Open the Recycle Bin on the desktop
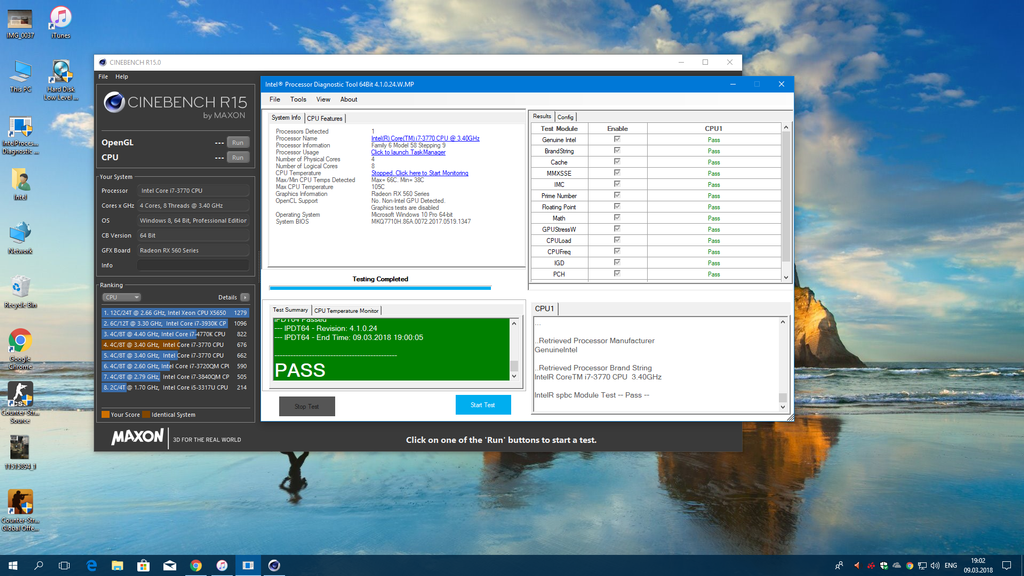This screenshot has width=1024, height=576. (20, 292)
